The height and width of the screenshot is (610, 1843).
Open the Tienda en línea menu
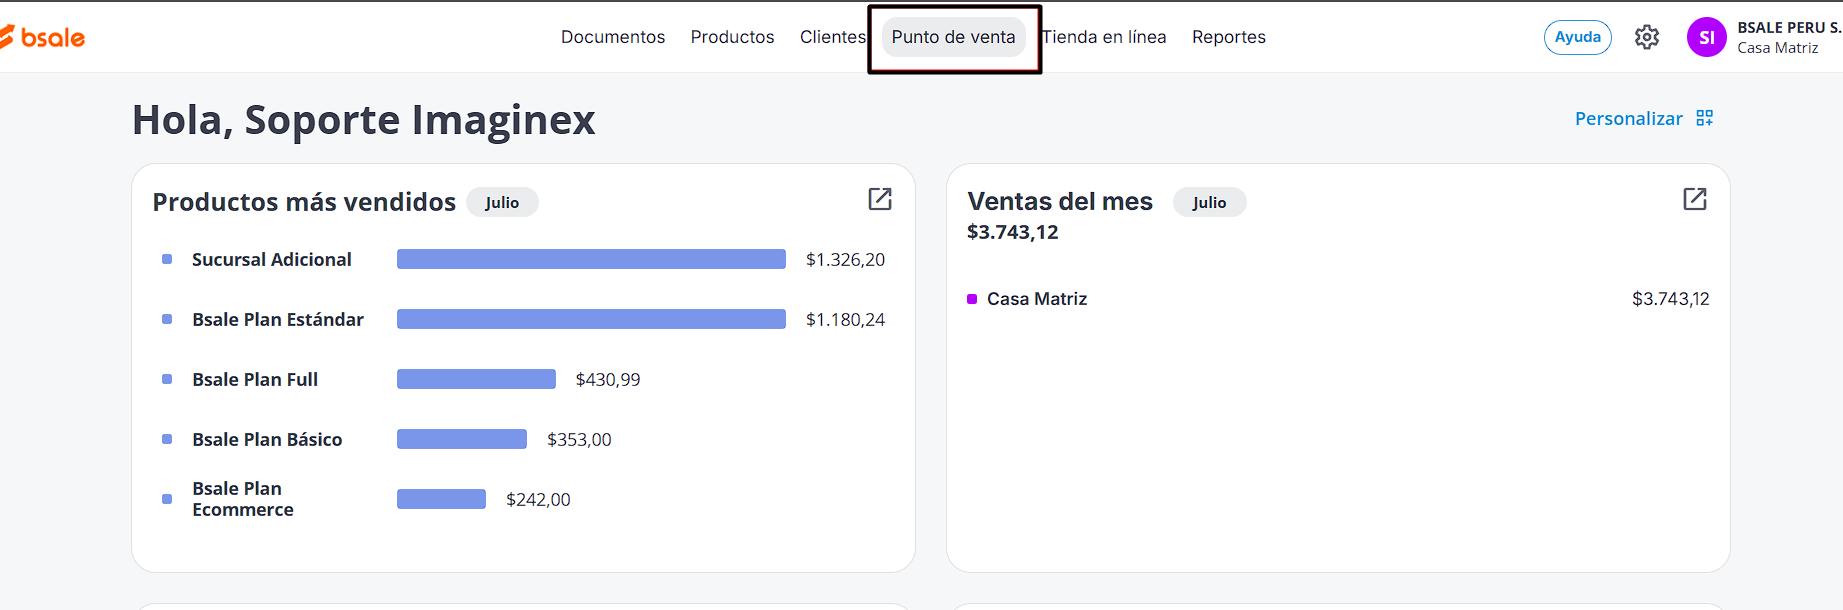click(1104, 37)
